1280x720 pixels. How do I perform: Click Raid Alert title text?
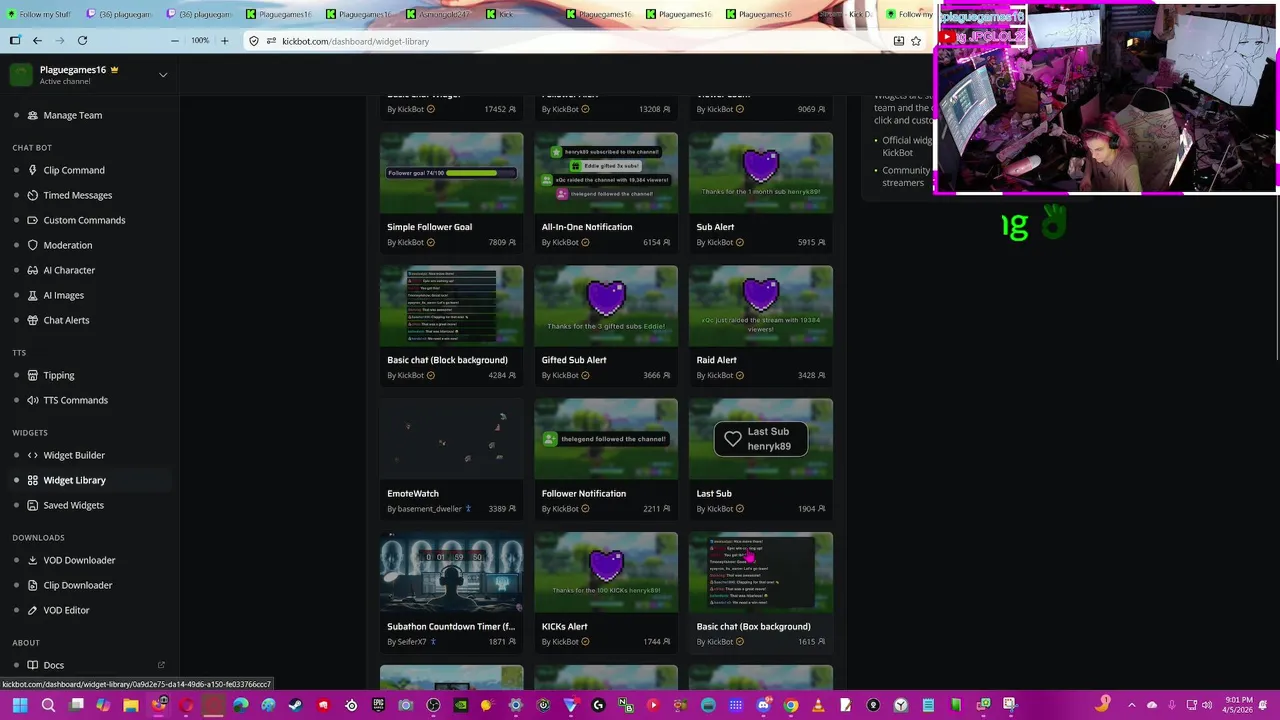716,360
